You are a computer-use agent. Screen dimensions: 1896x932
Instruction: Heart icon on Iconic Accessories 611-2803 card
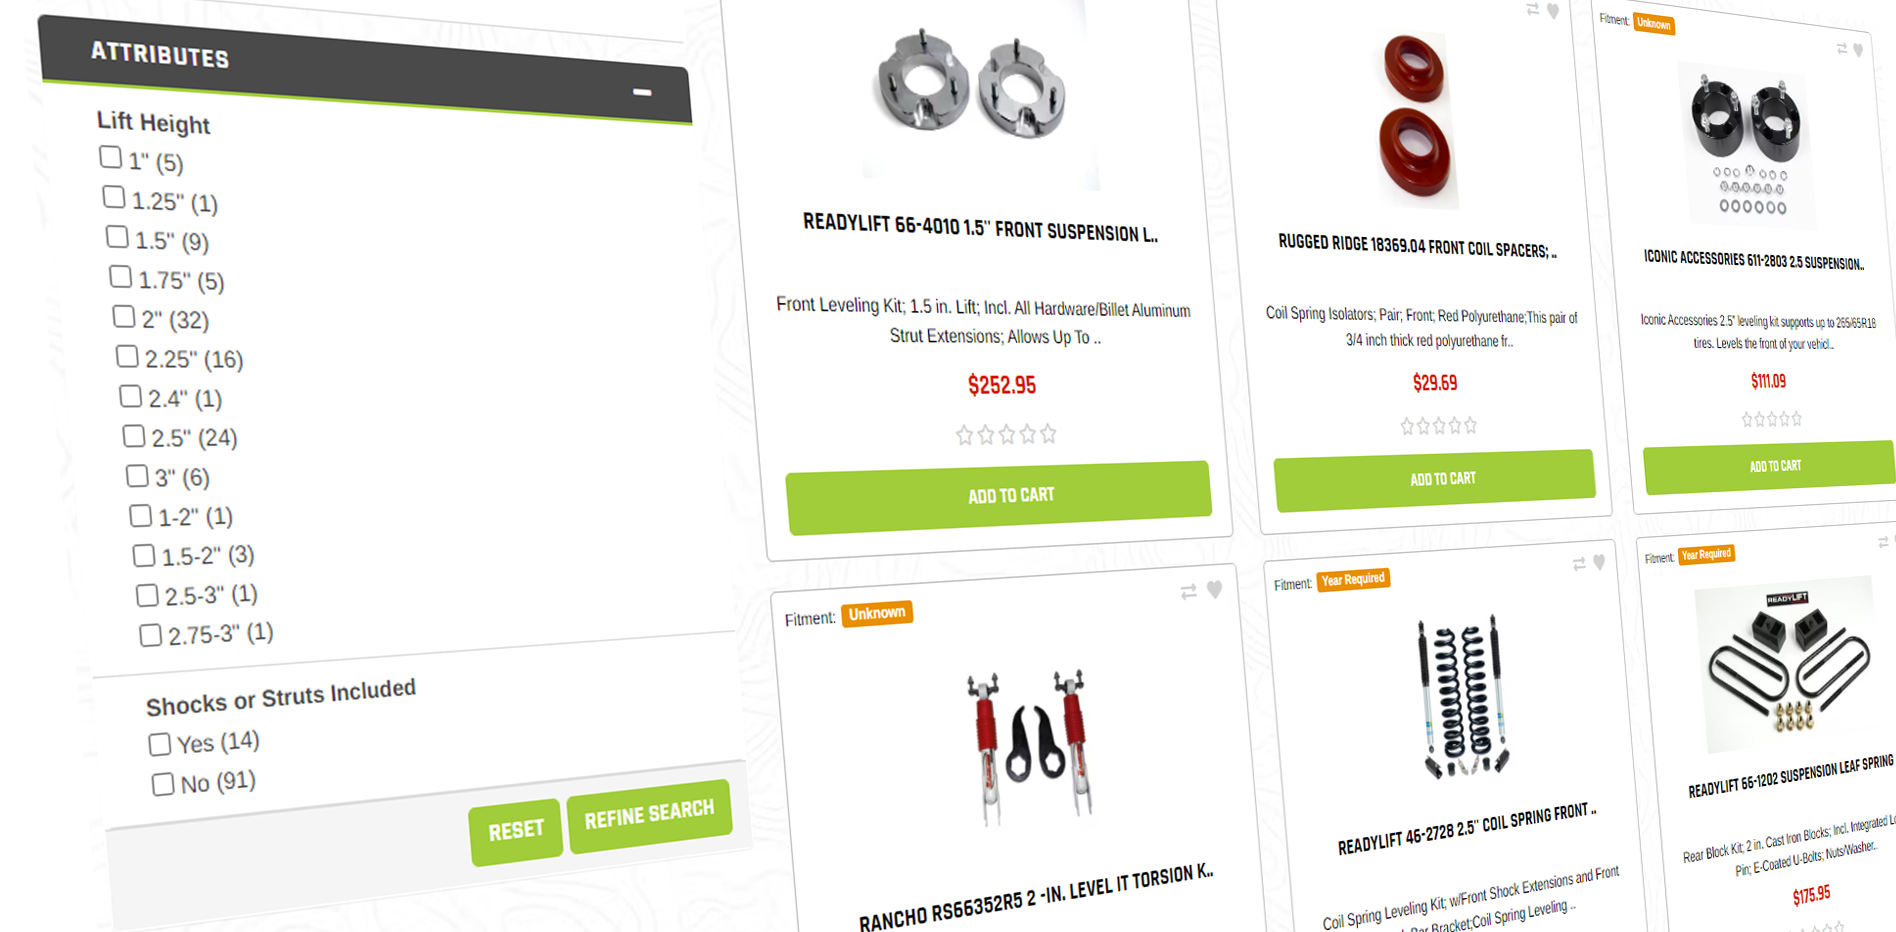[1858, 50]
